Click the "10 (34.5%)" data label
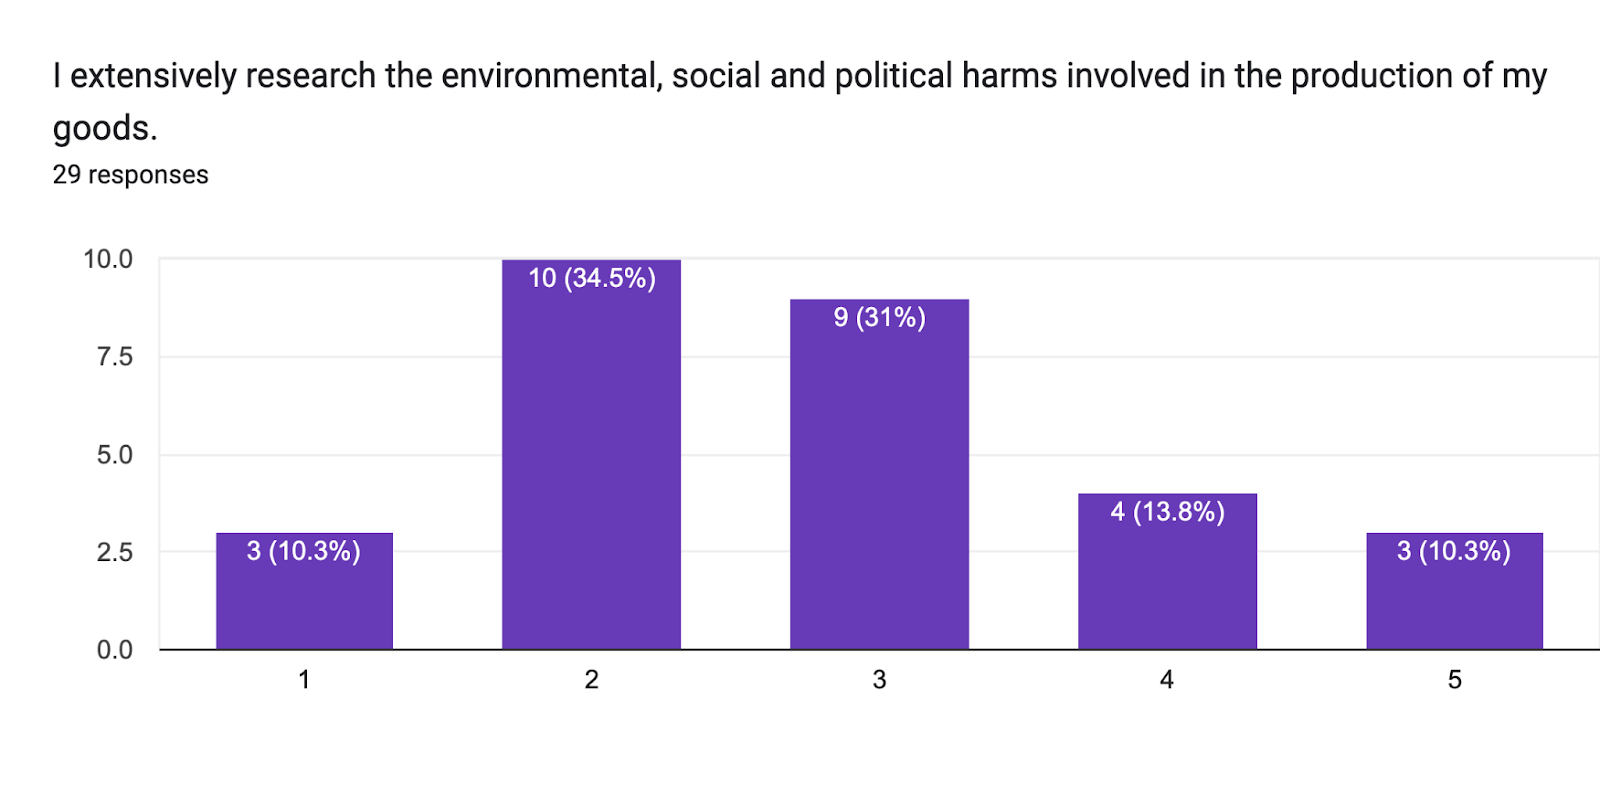Viewport: 1600px width, 812px height. [x=591, y=278]
